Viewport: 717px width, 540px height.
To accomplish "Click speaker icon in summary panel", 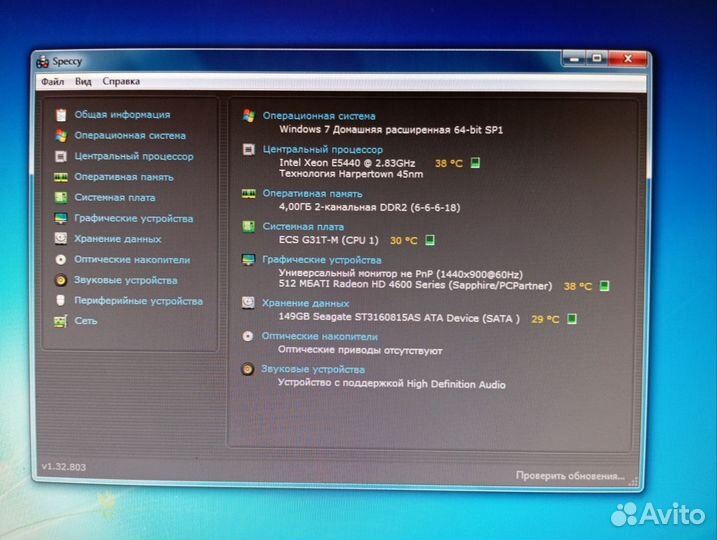I will (247, 369).
